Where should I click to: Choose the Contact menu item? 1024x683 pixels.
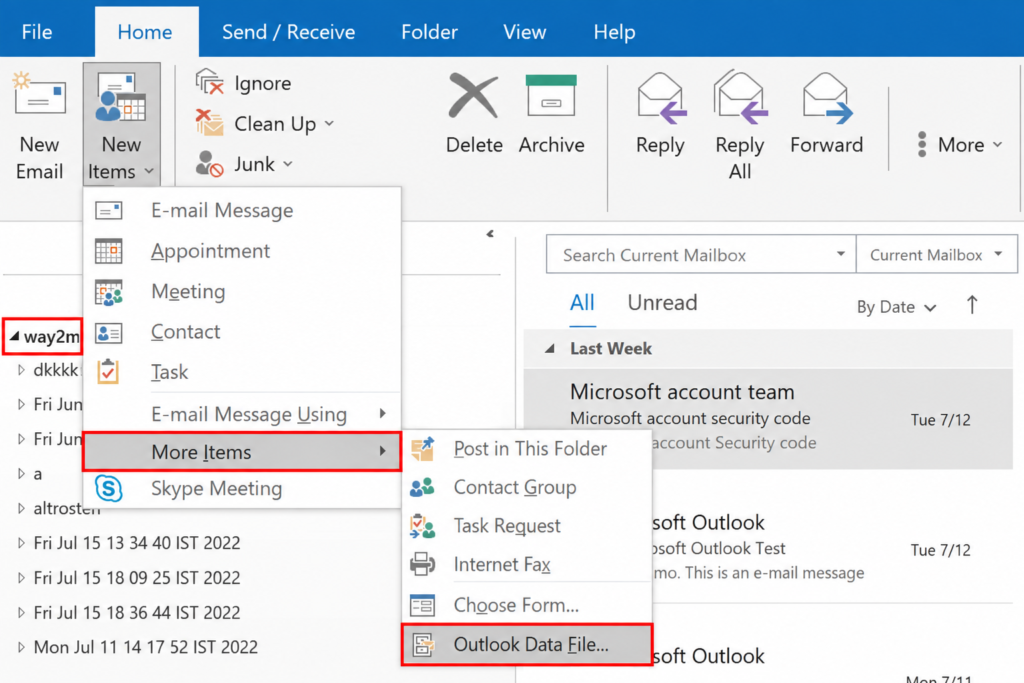tap(242, 332)
